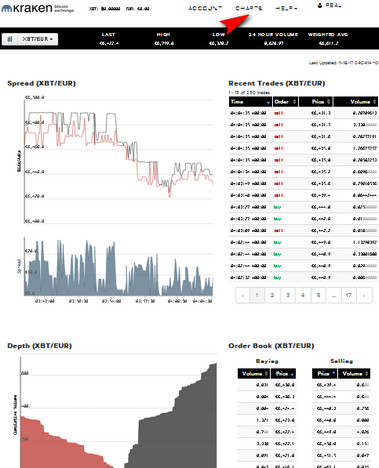Click the previous page arrow
Image resolution: width=379 pixels, height=468 pixels.
tap(243, 295)
